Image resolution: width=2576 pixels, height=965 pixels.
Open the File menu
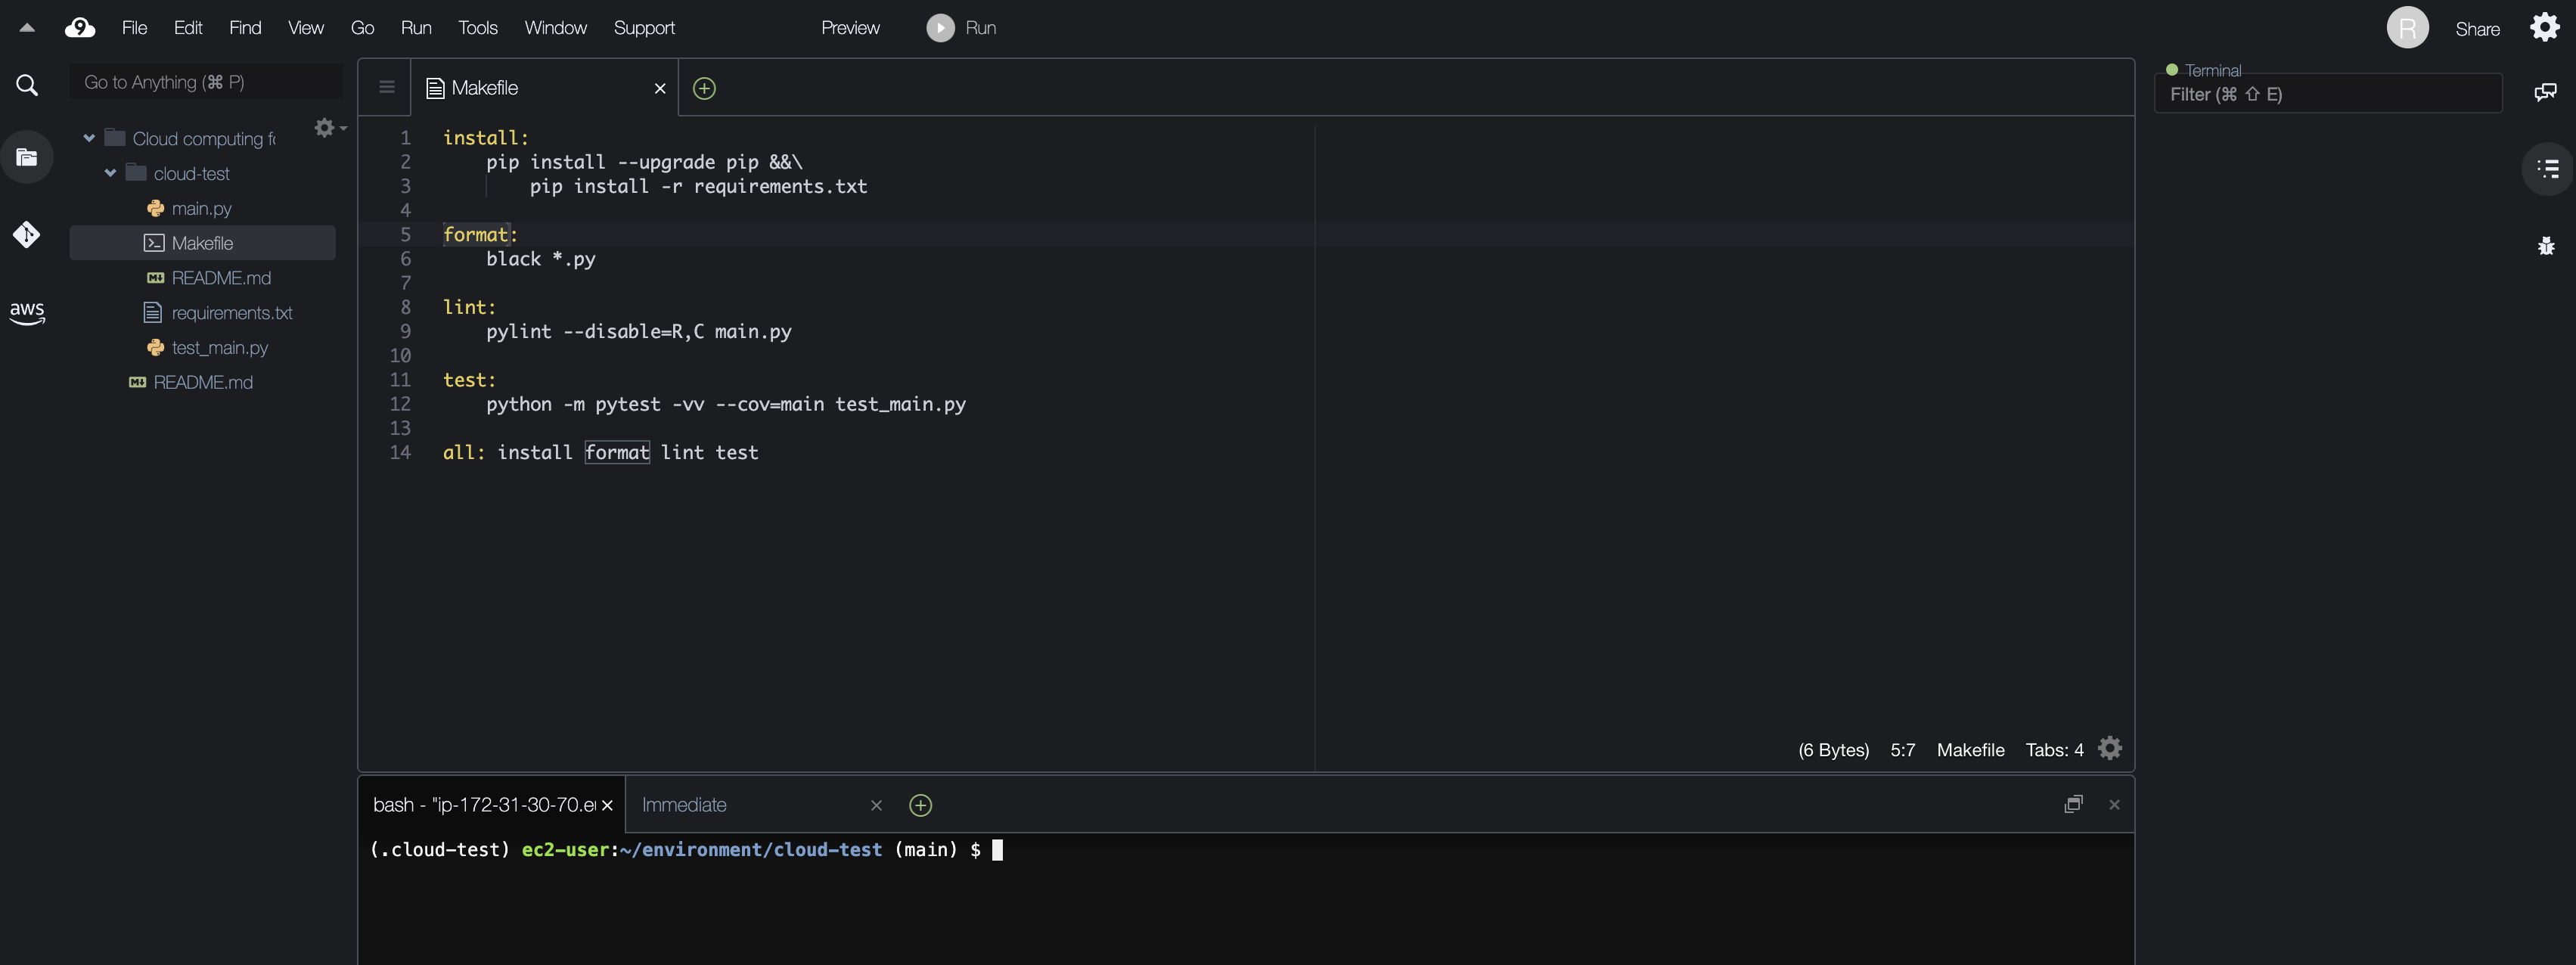click(134, 28)
